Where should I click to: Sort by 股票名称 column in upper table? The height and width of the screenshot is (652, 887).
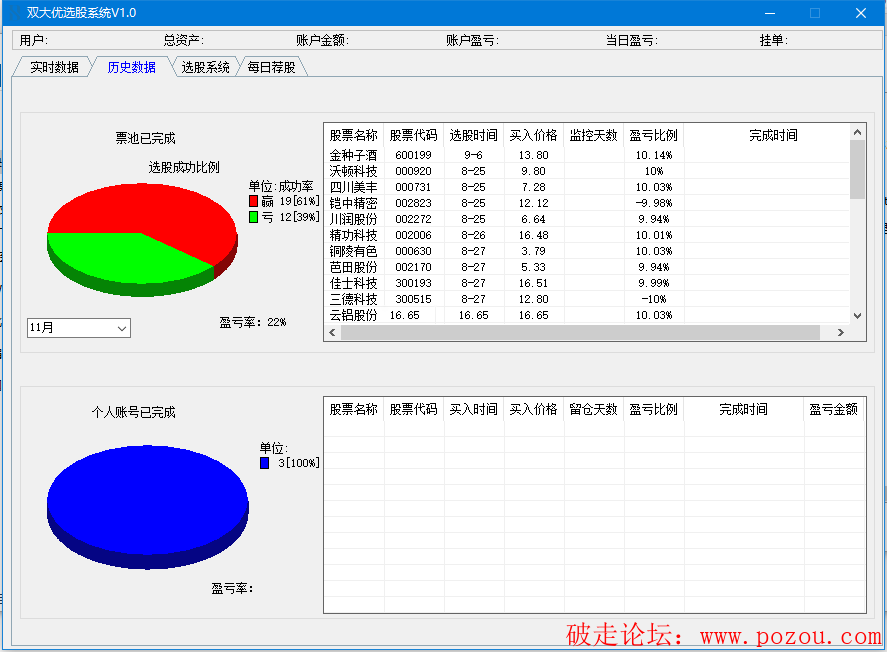(x=354, y=135)
